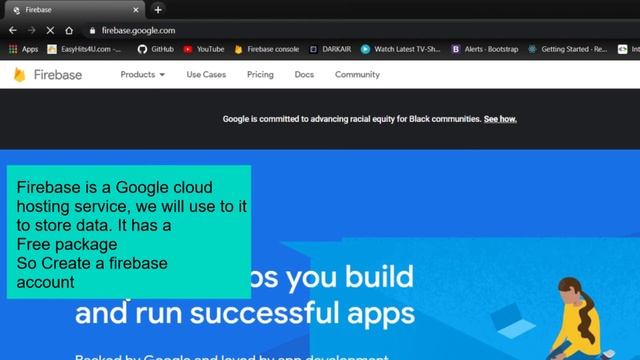Screen dimensions: 640x360
Task: Click the browser forward arrow
Action: click(x=31, y=30)
